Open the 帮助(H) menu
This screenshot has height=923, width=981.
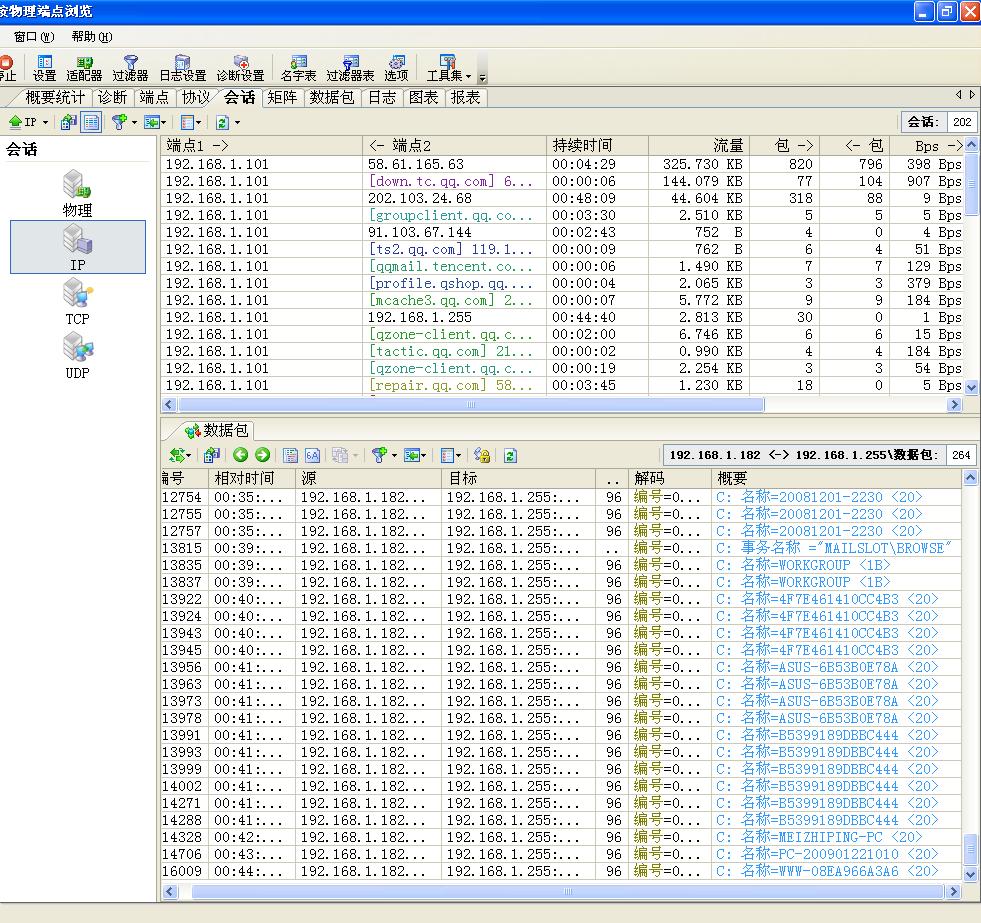point(91,36)
